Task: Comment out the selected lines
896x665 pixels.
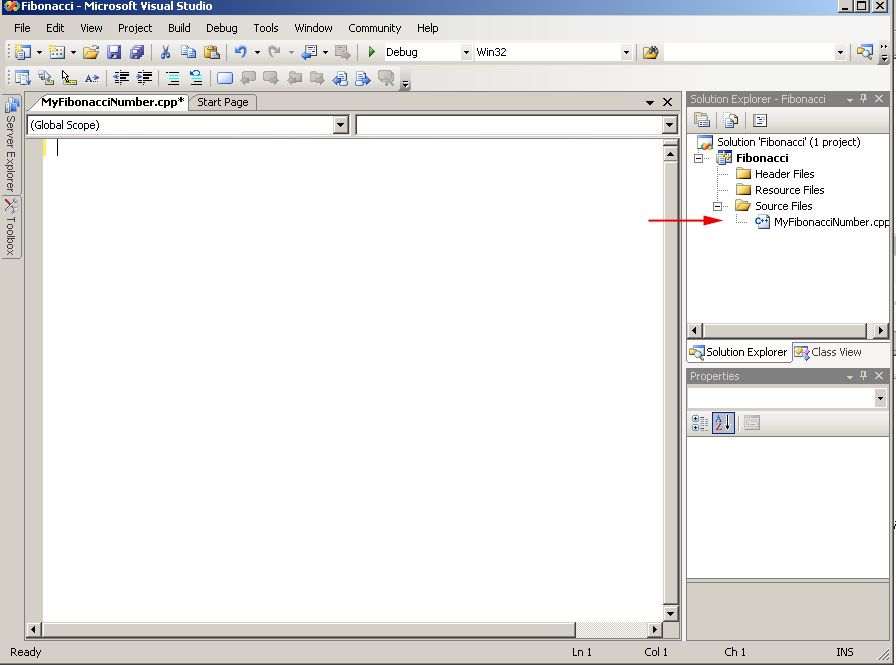Action: [x=173, y=78]
